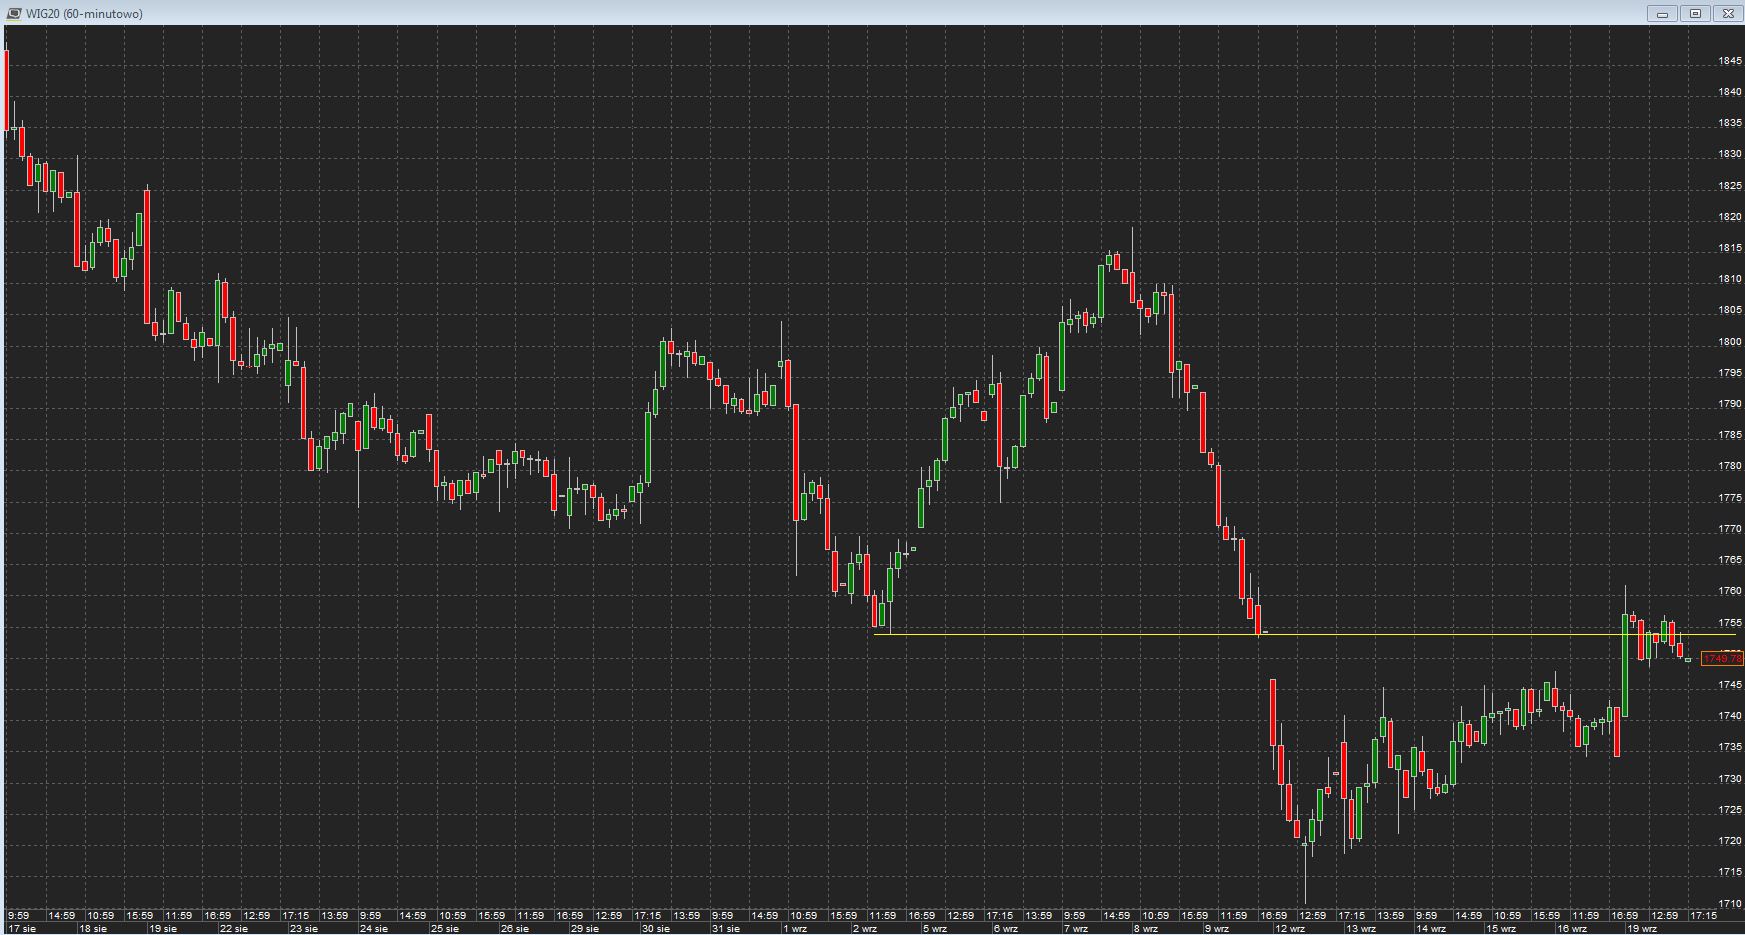Click the 1710 price axis label
1745x935 pixels.
pyautogui.click(x=1729, y=904)
